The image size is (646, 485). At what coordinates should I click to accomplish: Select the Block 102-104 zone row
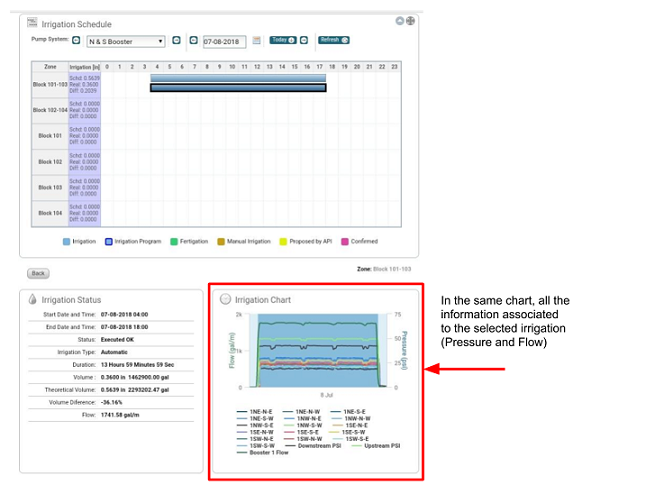[49, 109]
